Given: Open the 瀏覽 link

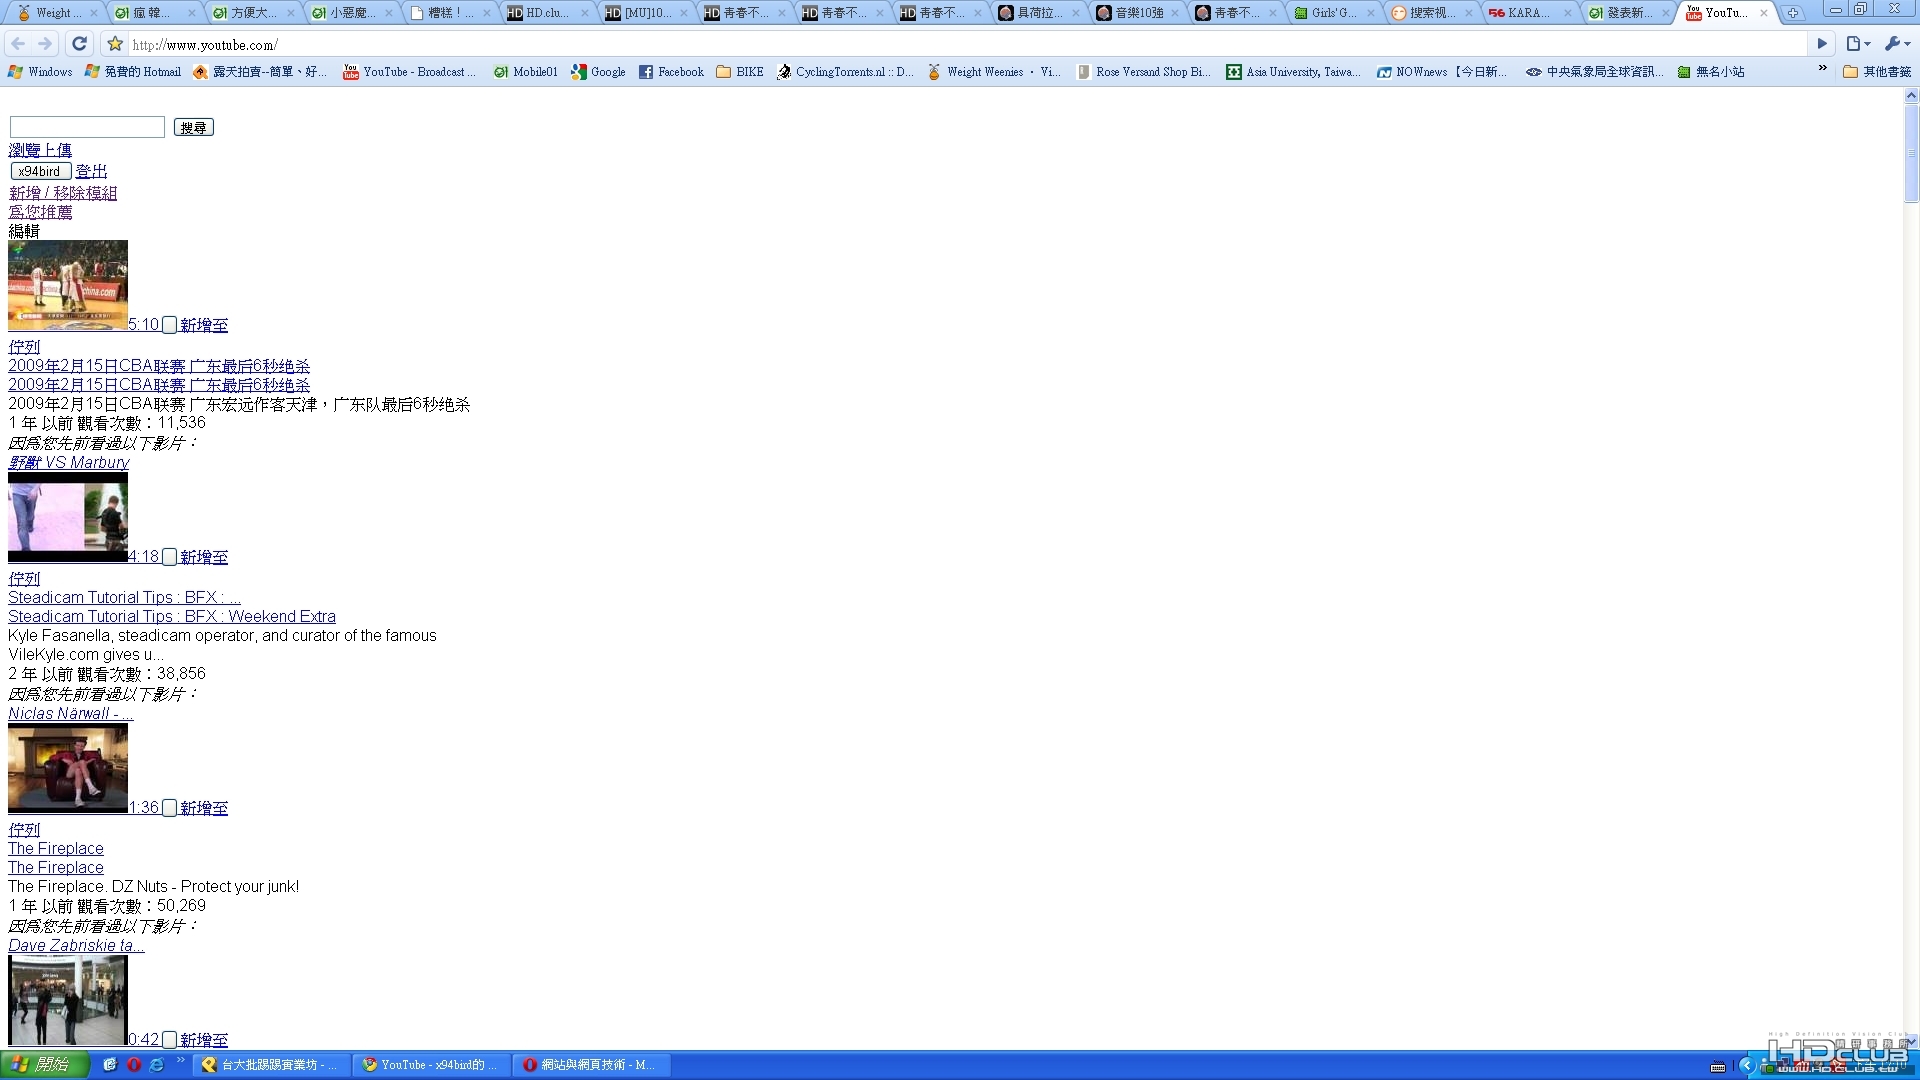Looking at the screenshot, I should pyautogui.click(x=24, y=150).
